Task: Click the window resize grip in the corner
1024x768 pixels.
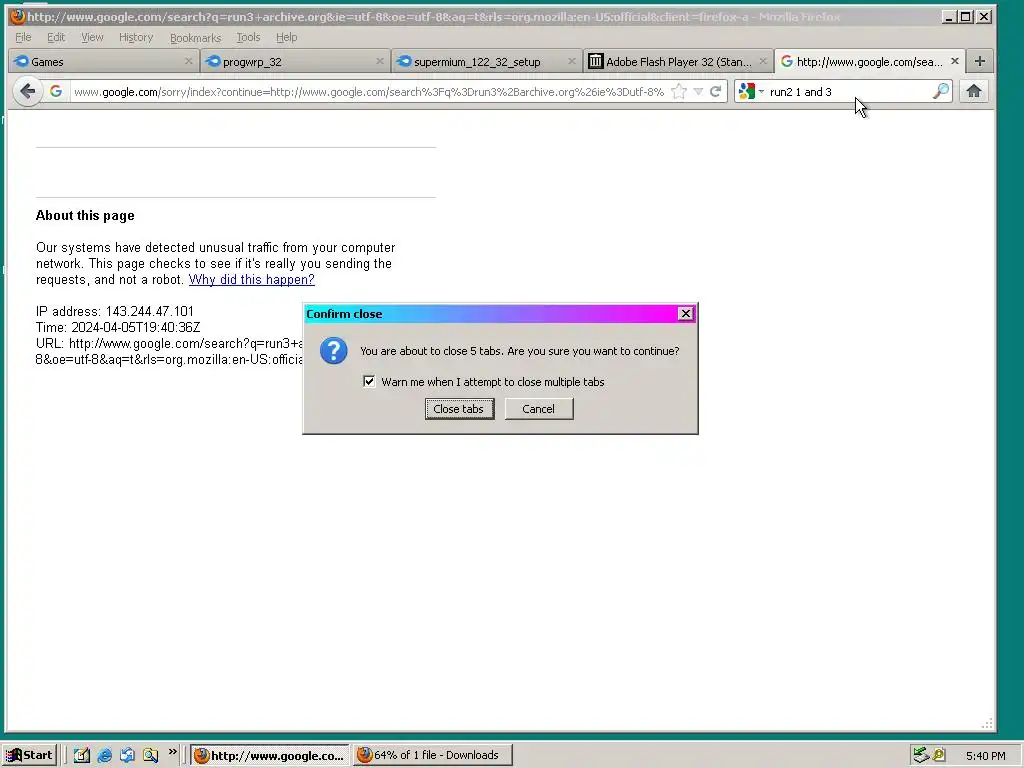Action: 987,723
